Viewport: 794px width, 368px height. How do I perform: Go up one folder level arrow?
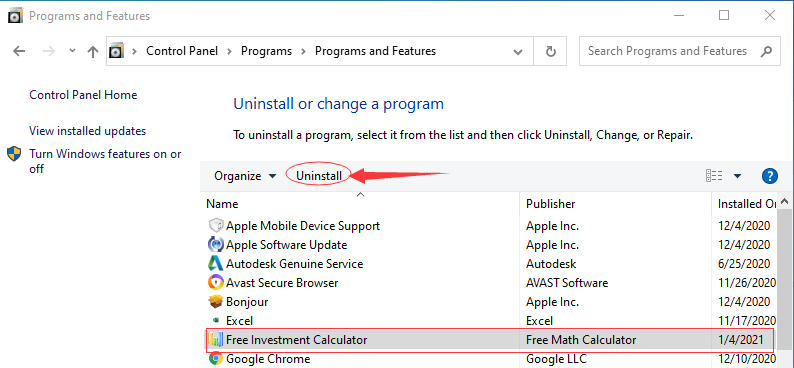pyautogui.click(x=93, y=51)
